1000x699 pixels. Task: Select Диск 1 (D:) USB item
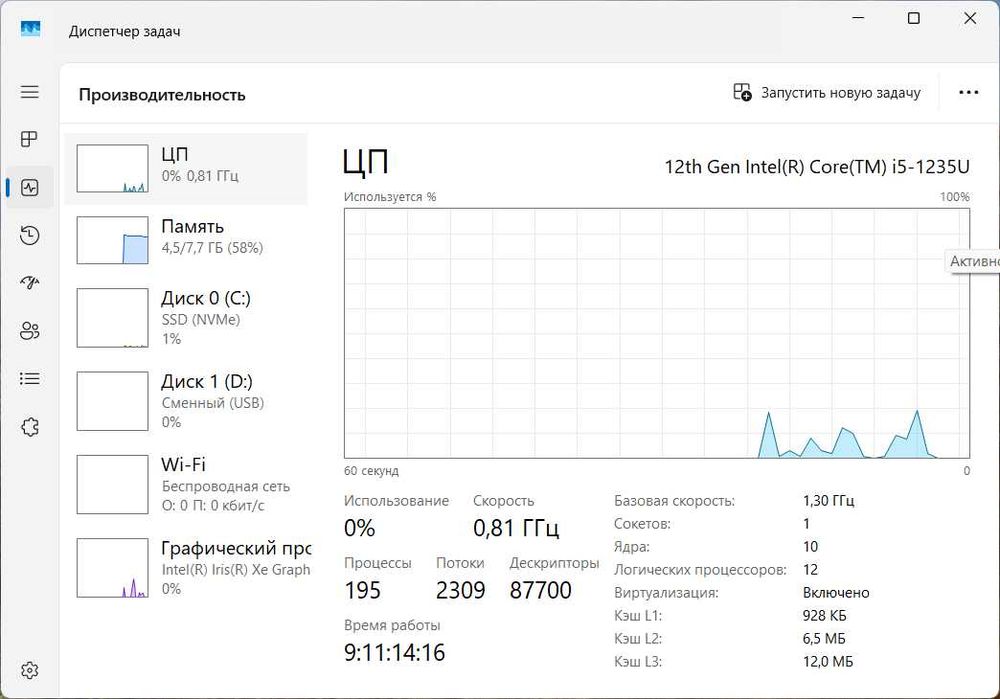[x=186, y=401]
